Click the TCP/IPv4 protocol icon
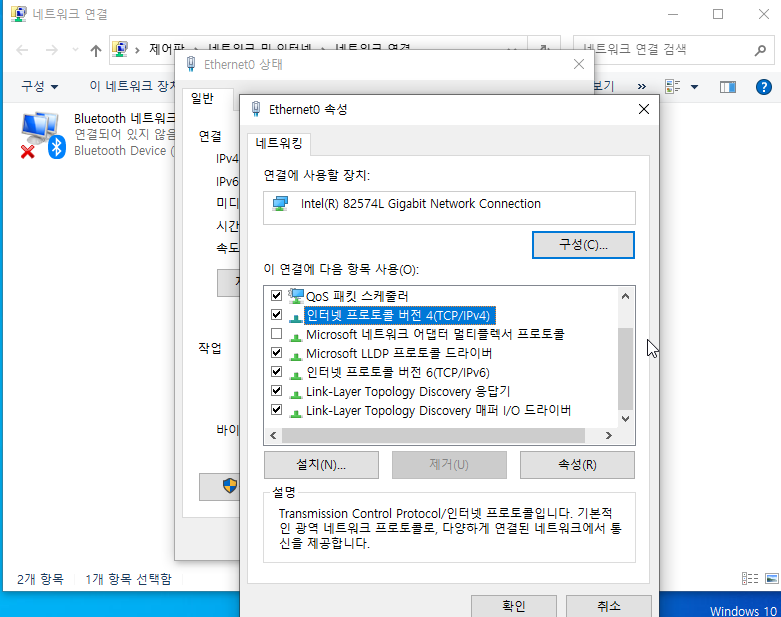Screen dimensions: 781x617 pyautogui.click(x=296, y=316)
